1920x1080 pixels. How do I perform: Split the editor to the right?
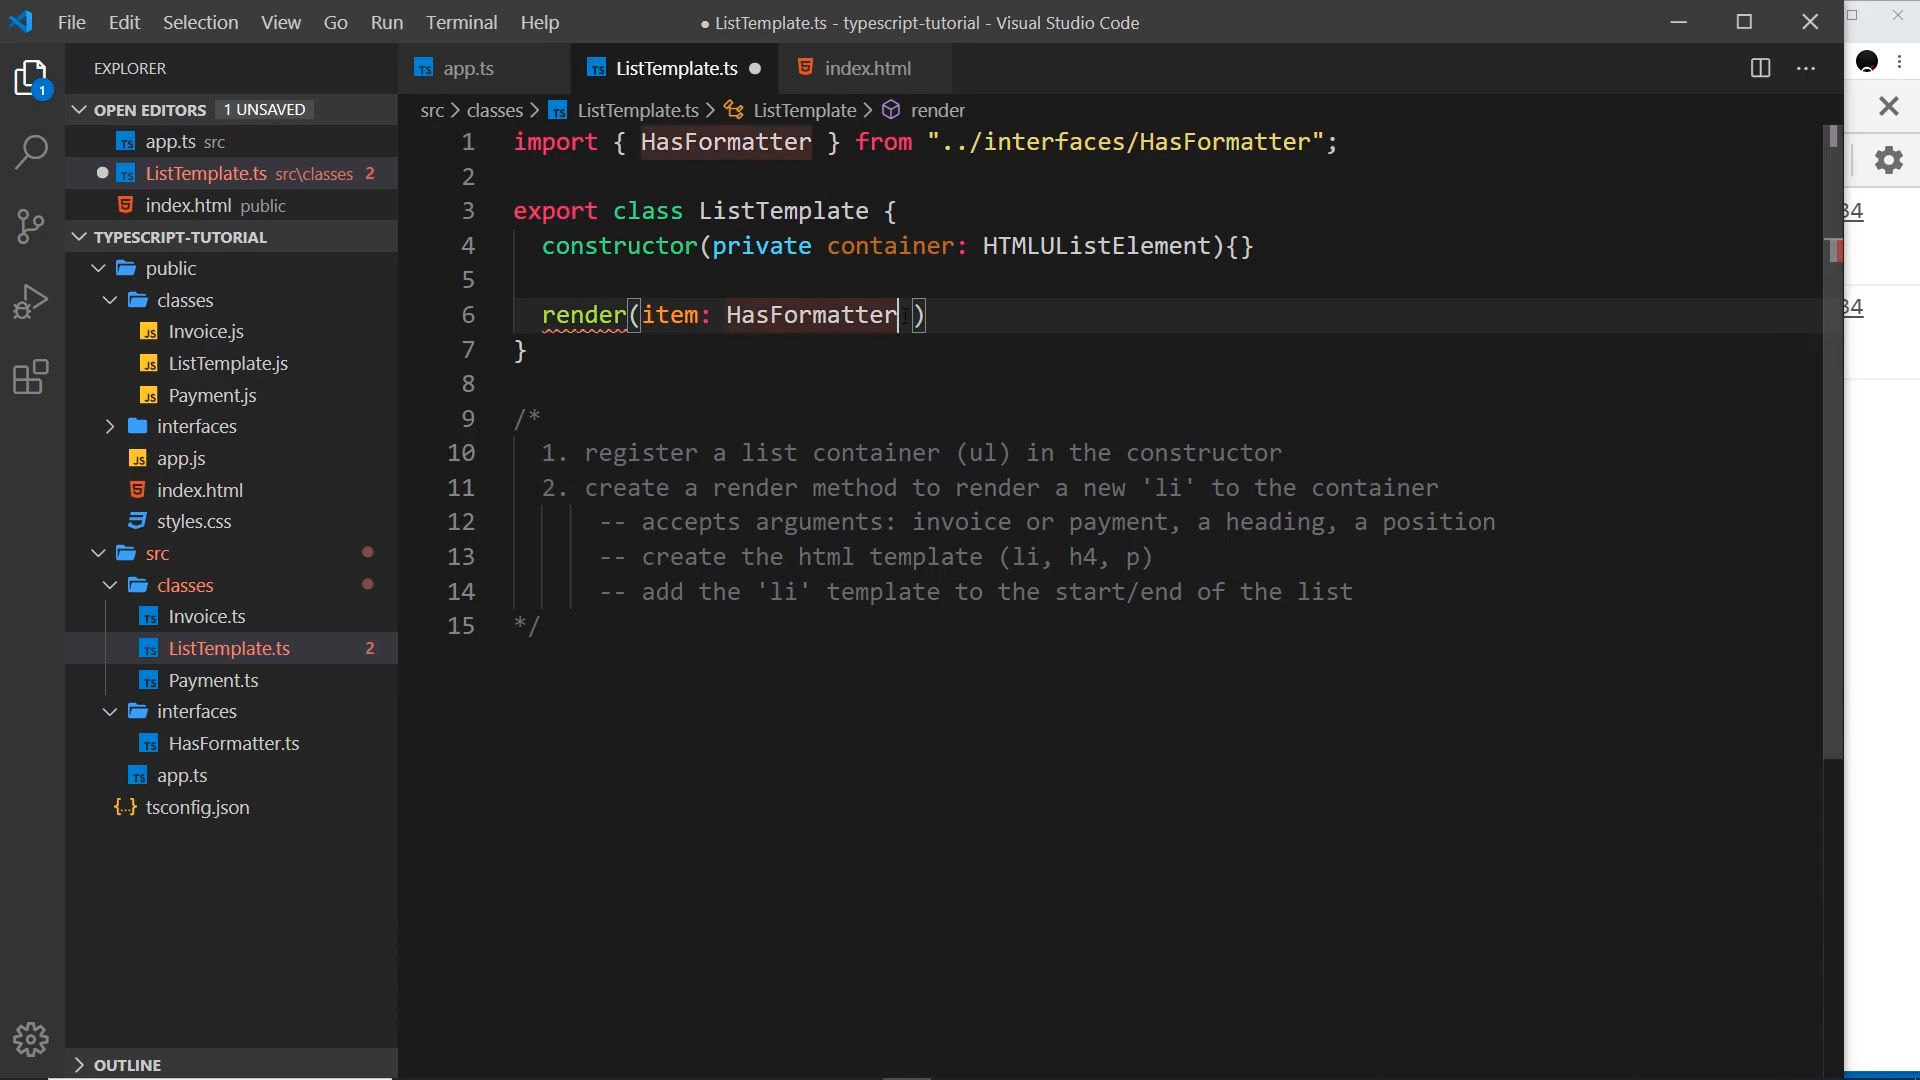(x=1761, y=68)
